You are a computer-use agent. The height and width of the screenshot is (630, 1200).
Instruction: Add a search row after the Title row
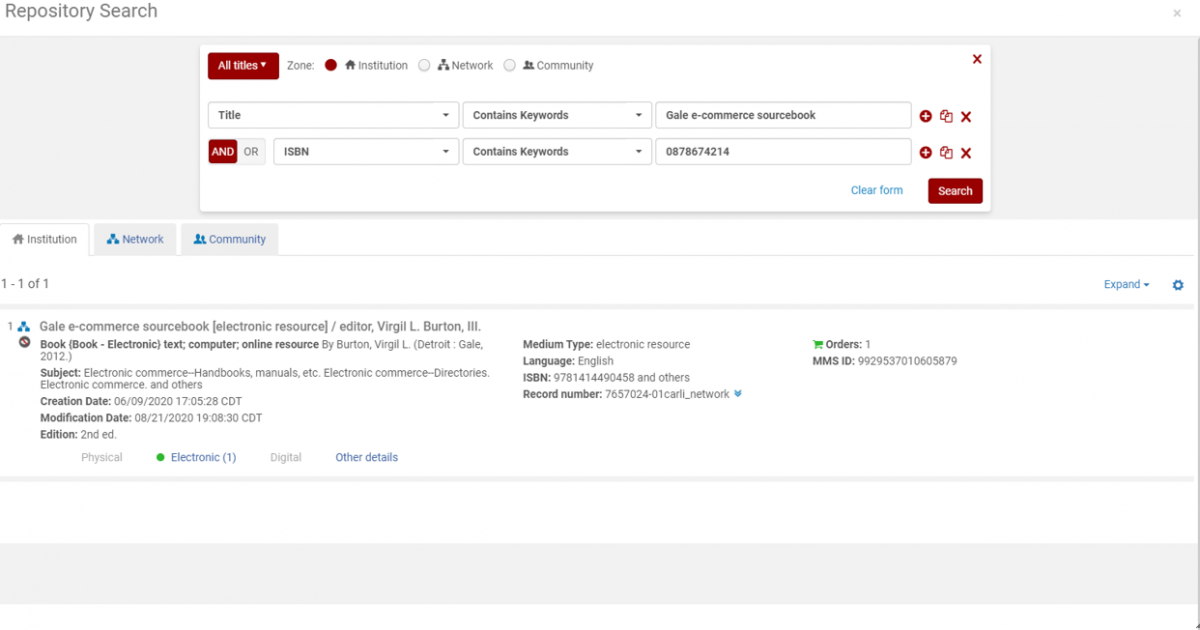coord(925,116)
